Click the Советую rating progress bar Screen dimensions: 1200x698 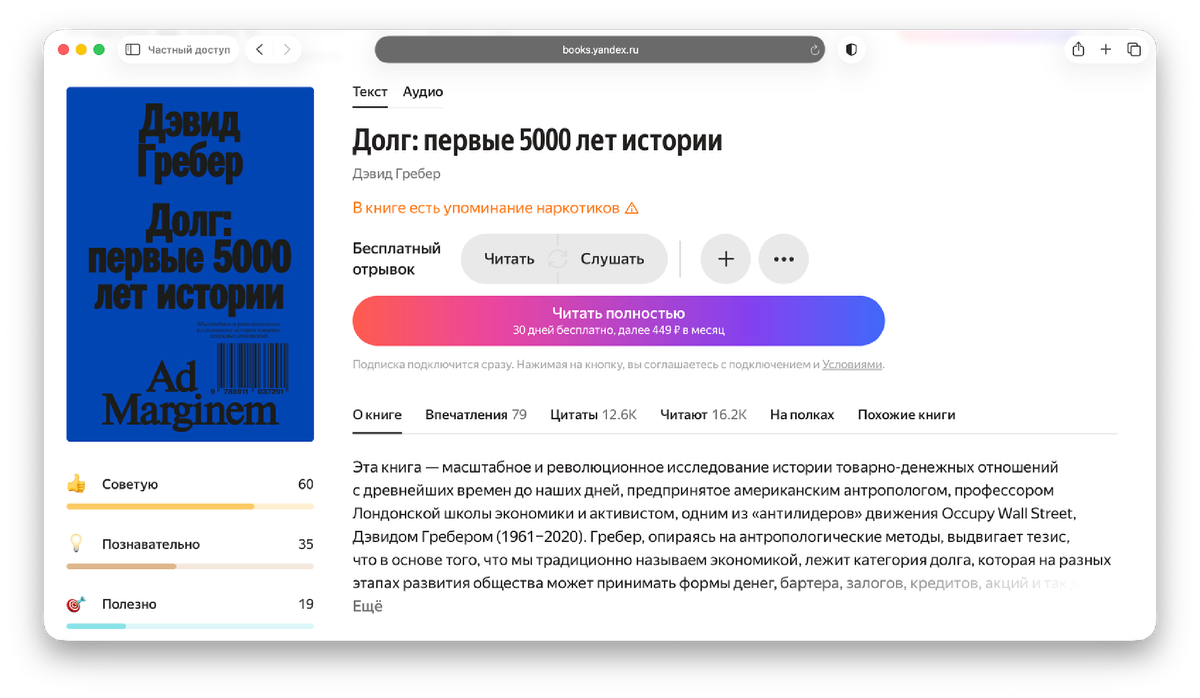(x=190, y=507)
